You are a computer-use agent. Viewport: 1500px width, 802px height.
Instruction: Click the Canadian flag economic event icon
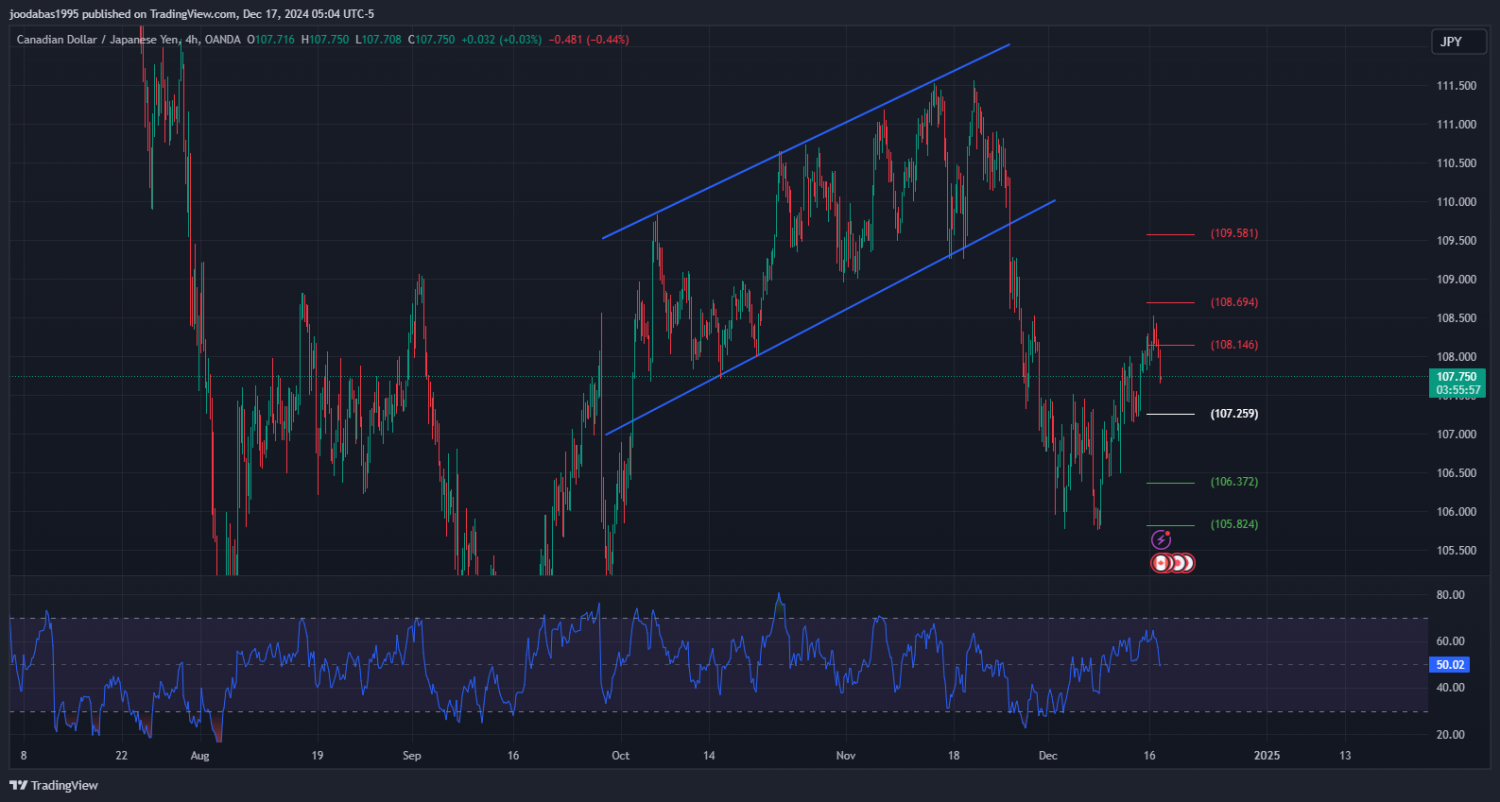(1161, 563)
